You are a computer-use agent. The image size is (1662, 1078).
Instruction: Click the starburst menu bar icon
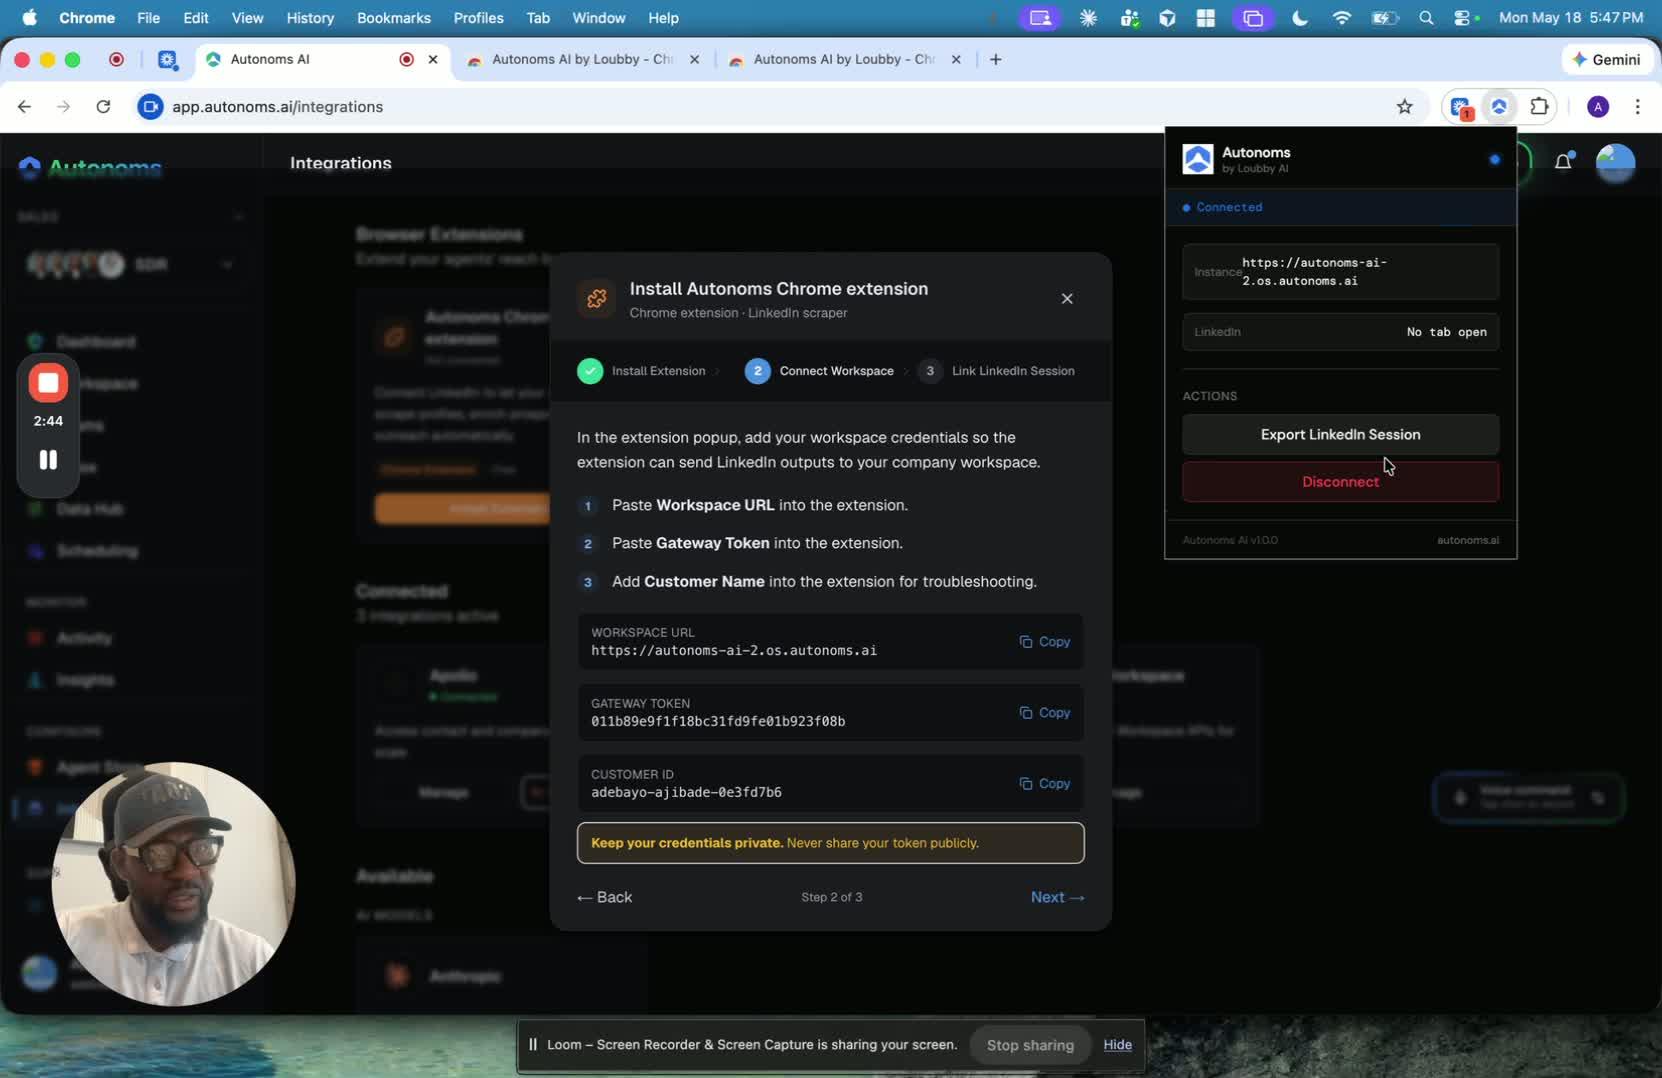click(x=1088, y=17)
